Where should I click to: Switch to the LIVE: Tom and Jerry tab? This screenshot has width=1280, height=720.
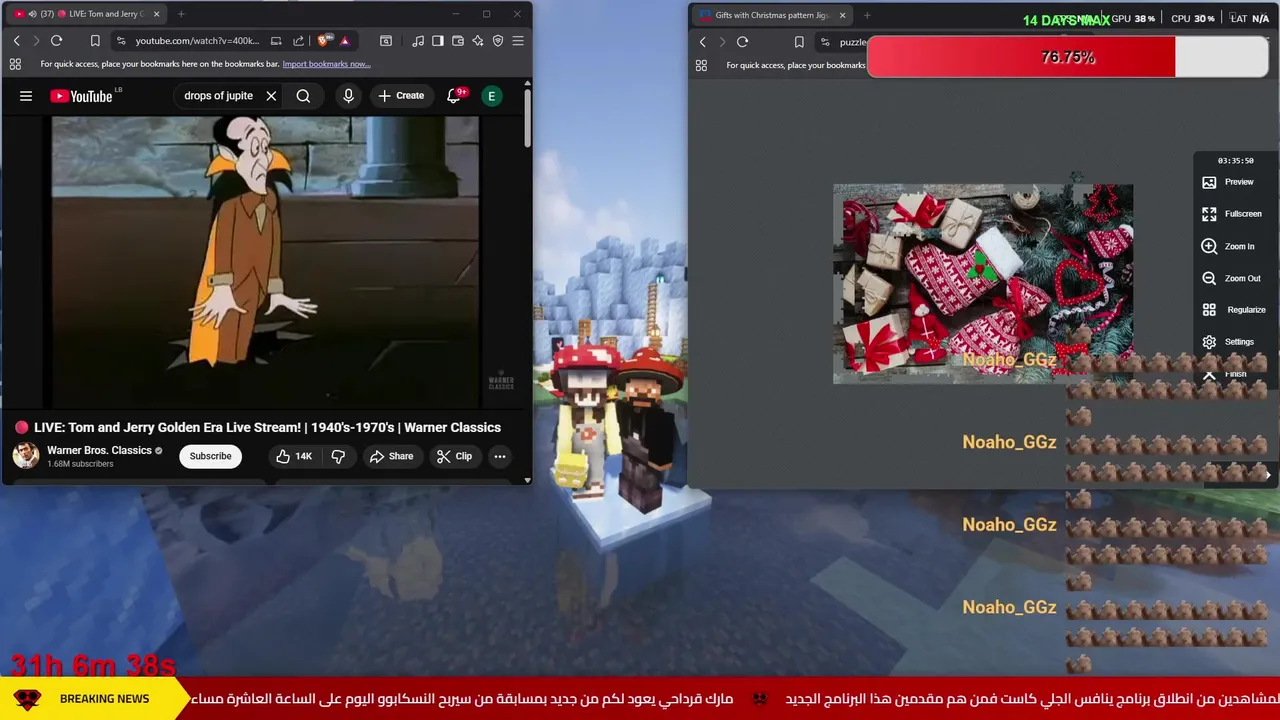pyautogui.click(x=87, y=14)
